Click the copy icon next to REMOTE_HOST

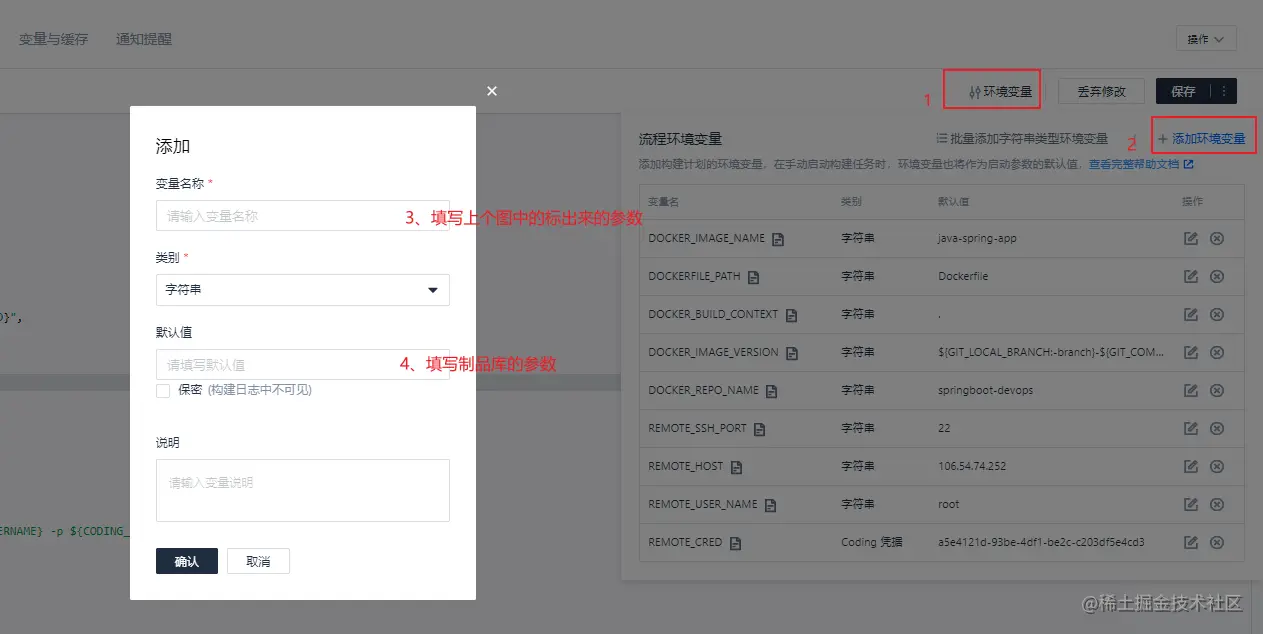[737, 467]
